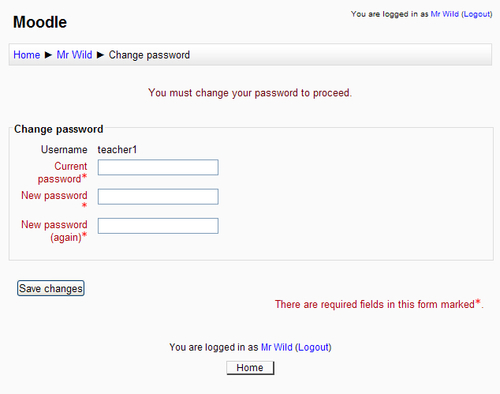Select the breadcrumb arrow after Home
The height and width of the screenshot is (394, 500).
tap(48, 55)
